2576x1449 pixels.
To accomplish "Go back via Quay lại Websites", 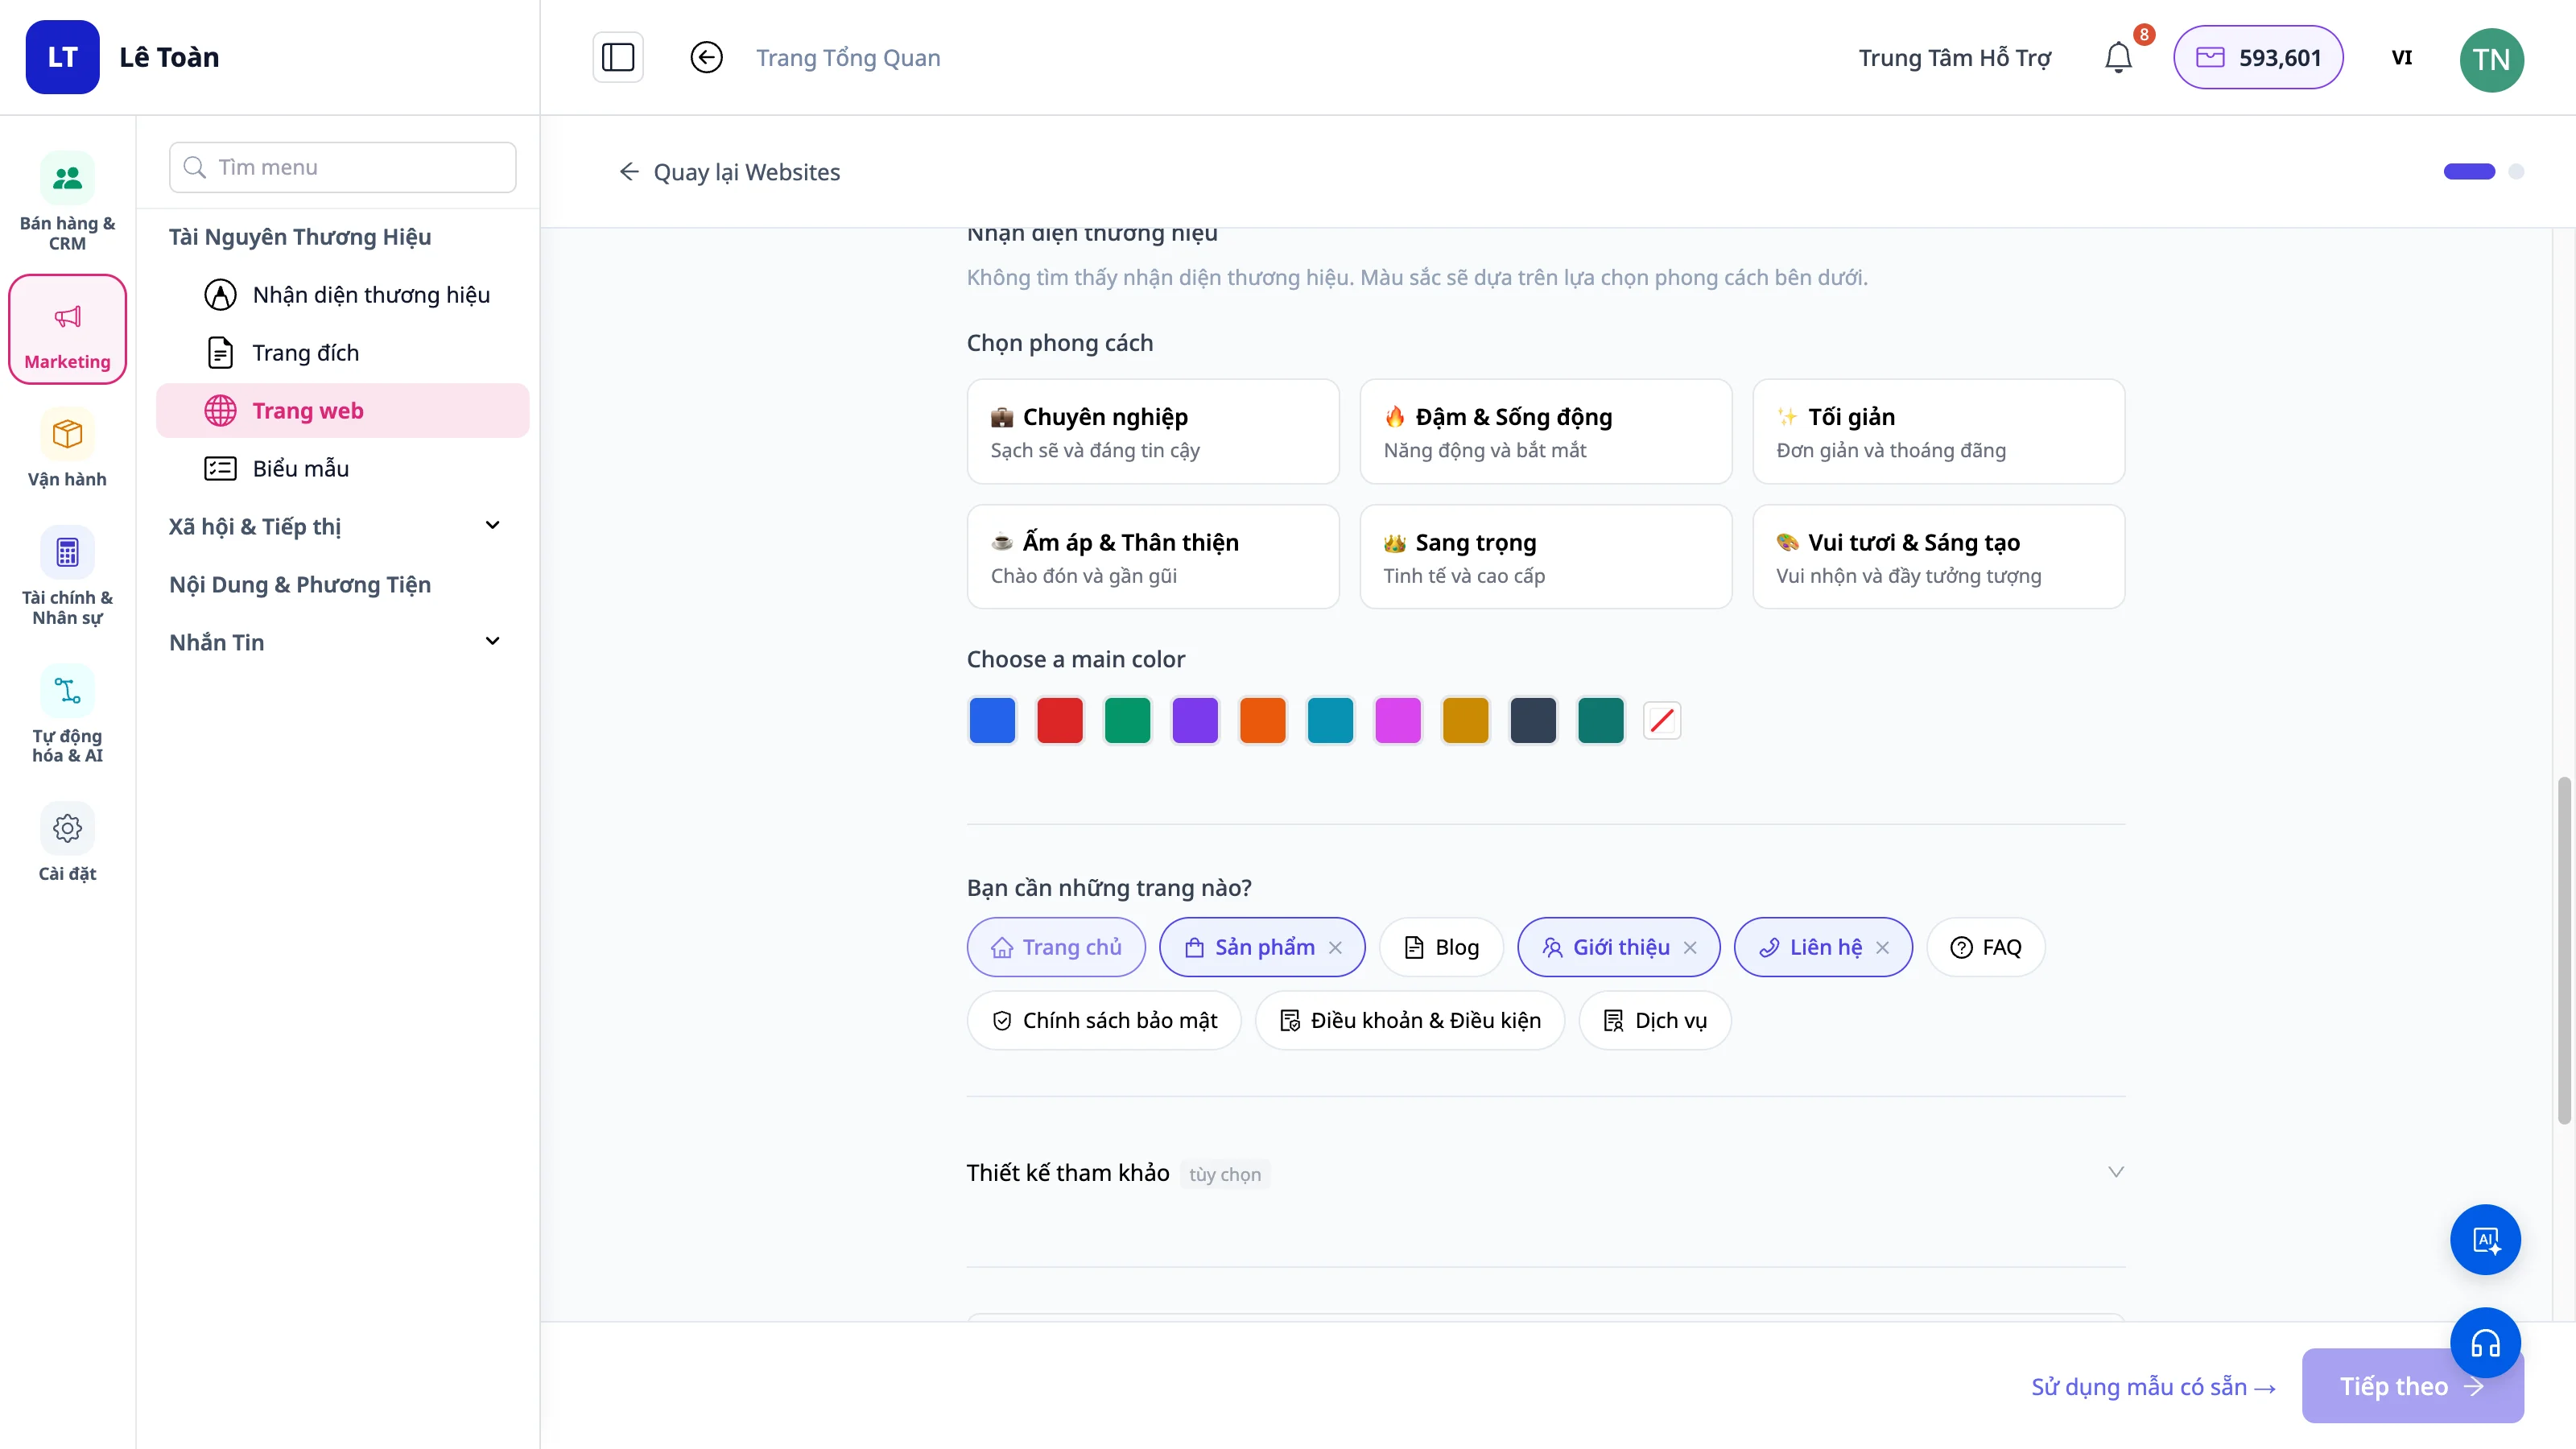I will point(729,172).
